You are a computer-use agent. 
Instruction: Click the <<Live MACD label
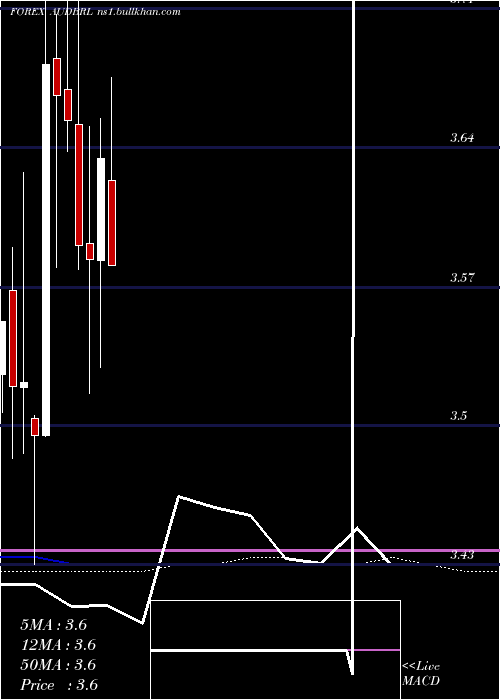[421, 674]
